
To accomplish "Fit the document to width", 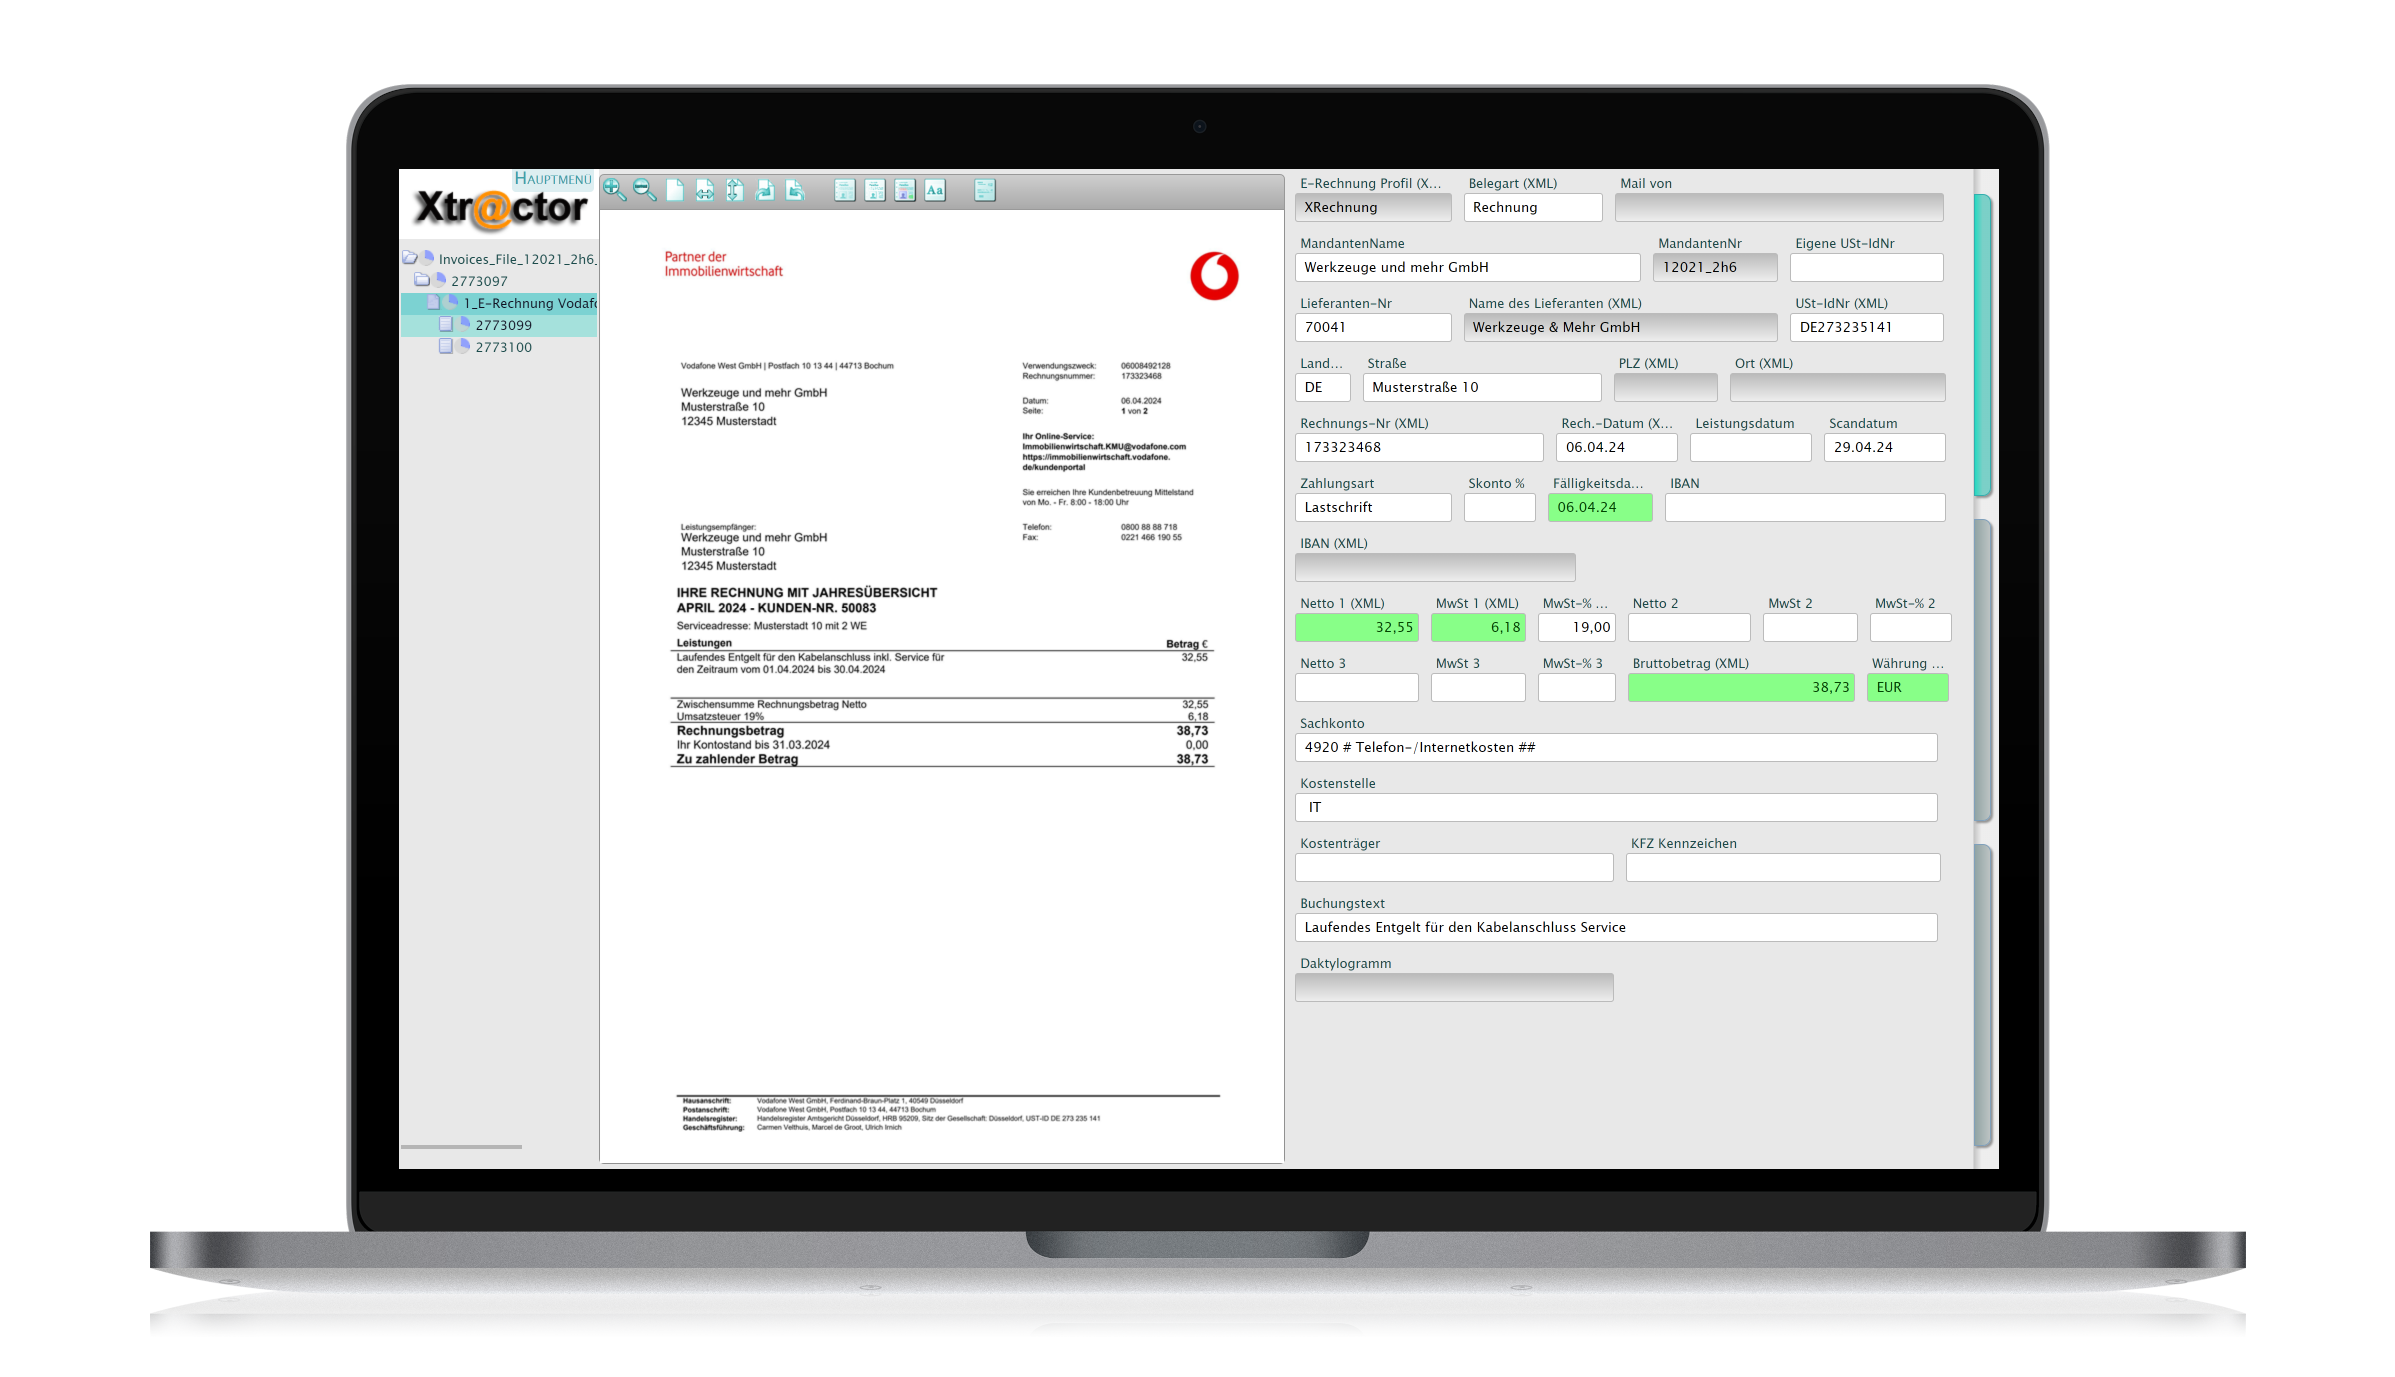I will (x=705, y=190).
